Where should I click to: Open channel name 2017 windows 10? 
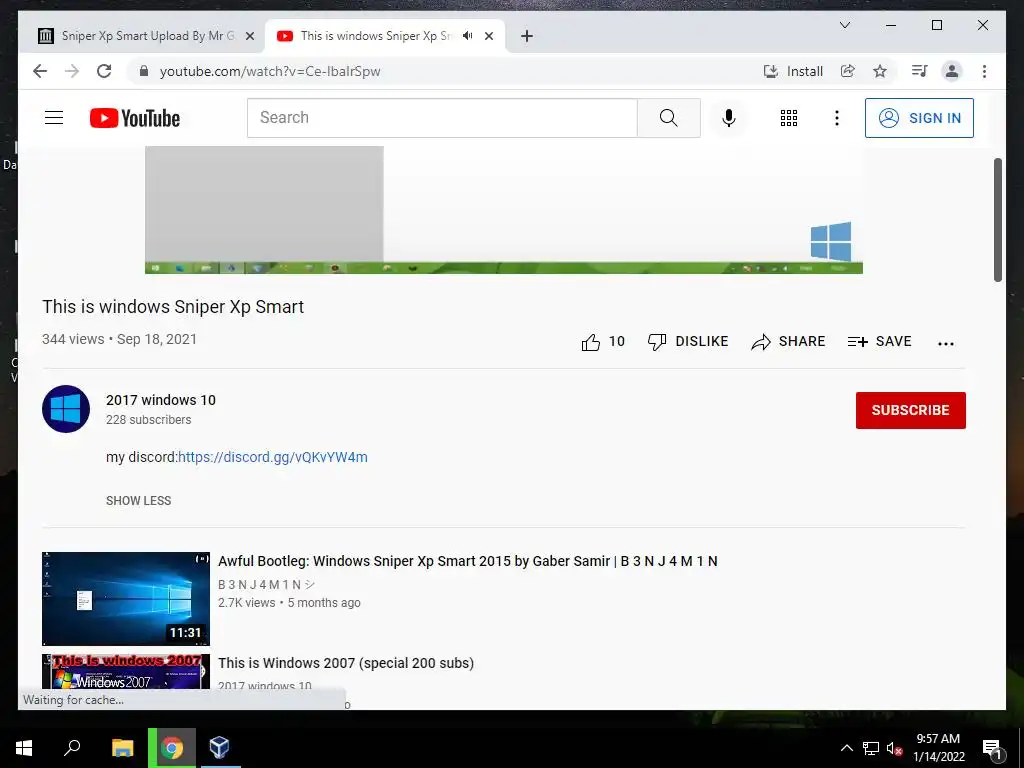pyautogui.click(x=161, y=400)
